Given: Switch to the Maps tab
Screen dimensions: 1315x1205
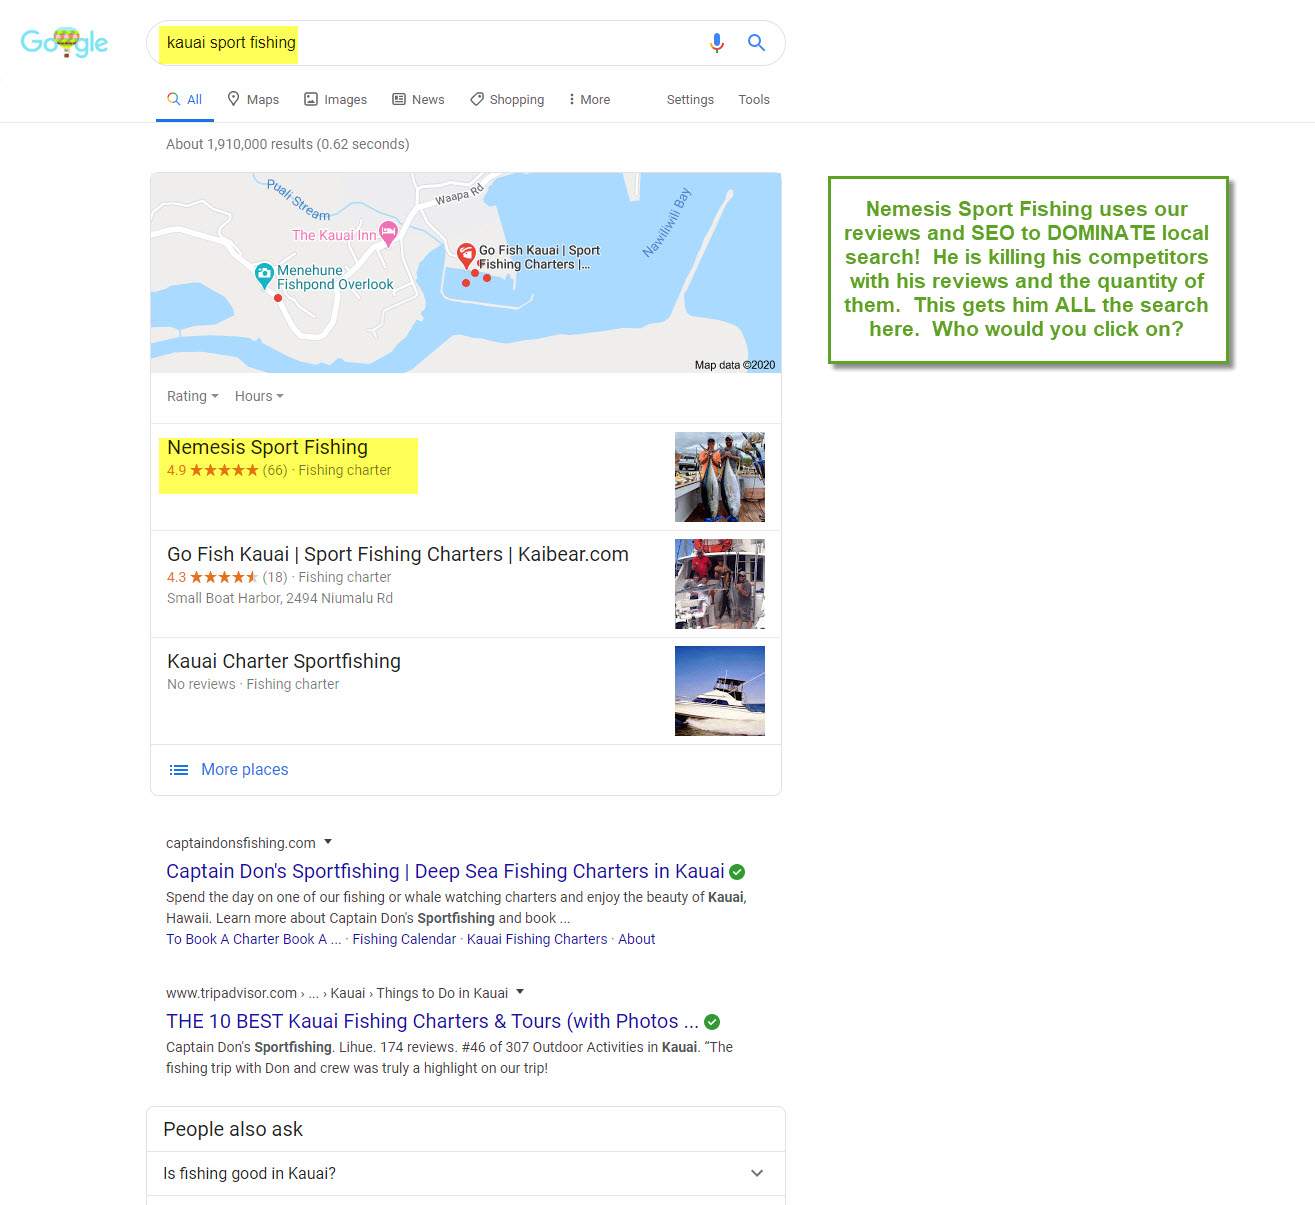Looking at the screenshot, I should point(253,99).
